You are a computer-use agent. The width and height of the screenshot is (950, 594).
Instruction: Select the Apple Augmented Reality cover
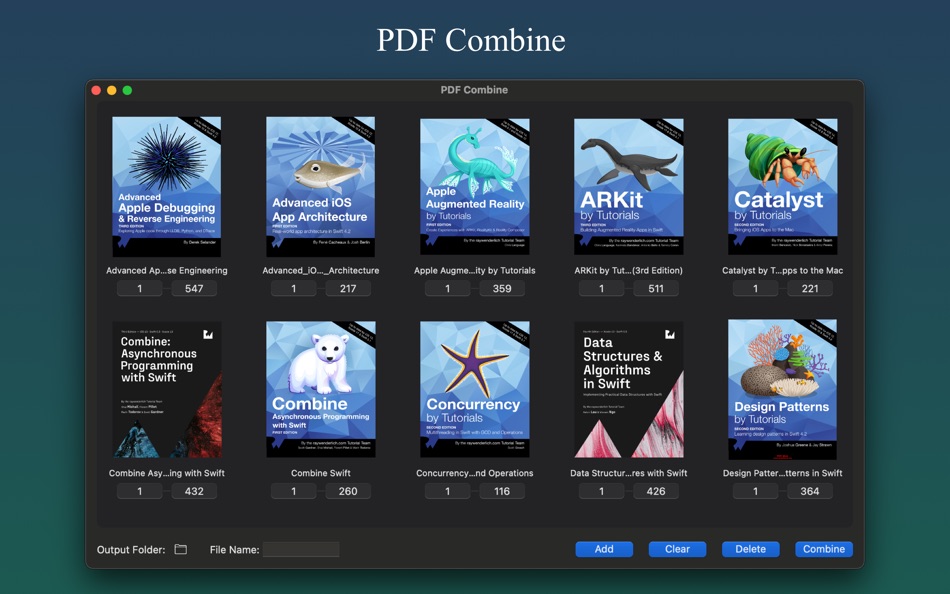[x=474, y=186]
